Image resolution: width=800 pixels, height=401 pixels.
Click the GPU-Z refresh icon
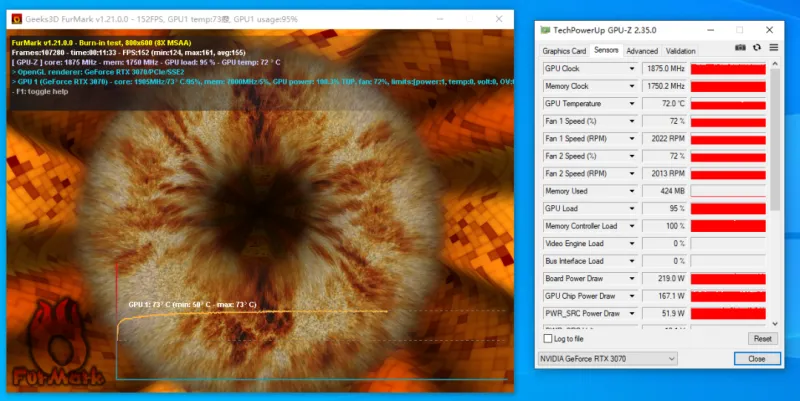point(757,47)
